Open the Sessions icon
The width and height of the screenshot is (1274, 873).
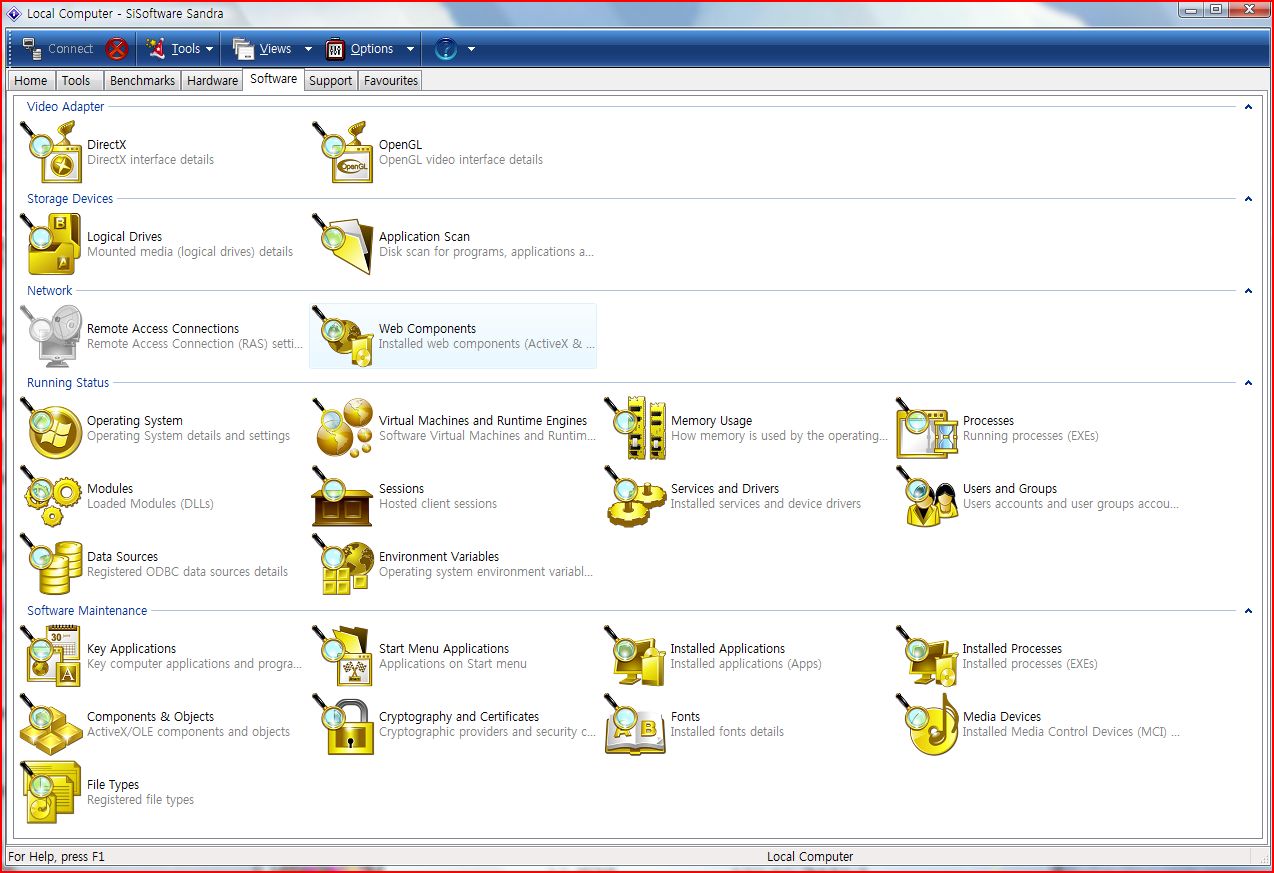coord(343,496)
